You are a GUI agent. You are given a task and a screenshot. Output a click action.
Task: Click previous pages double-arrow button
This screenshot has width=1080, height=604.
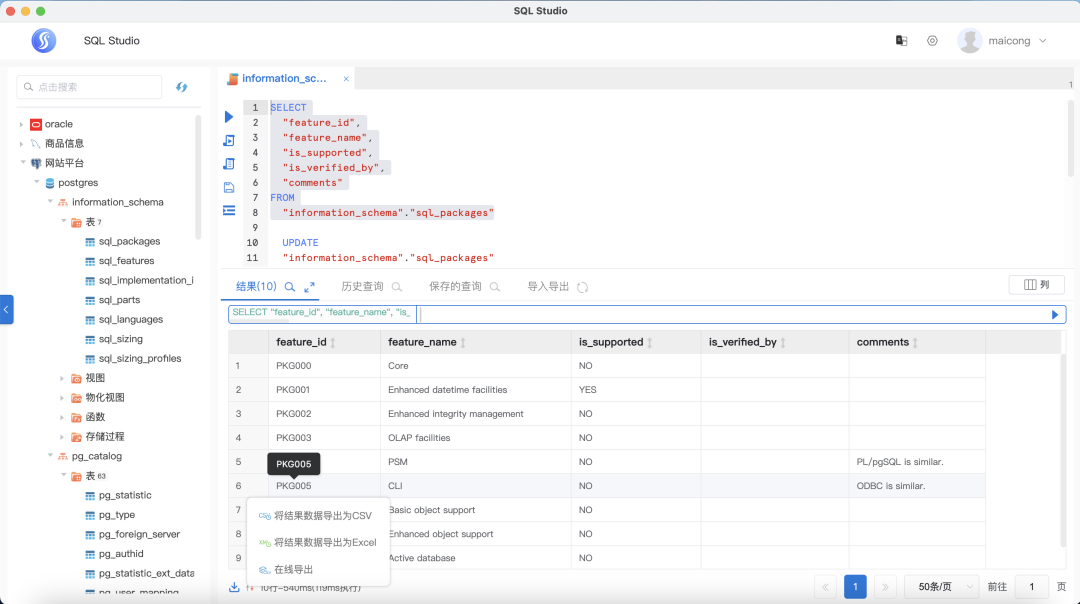pos(825,587)
